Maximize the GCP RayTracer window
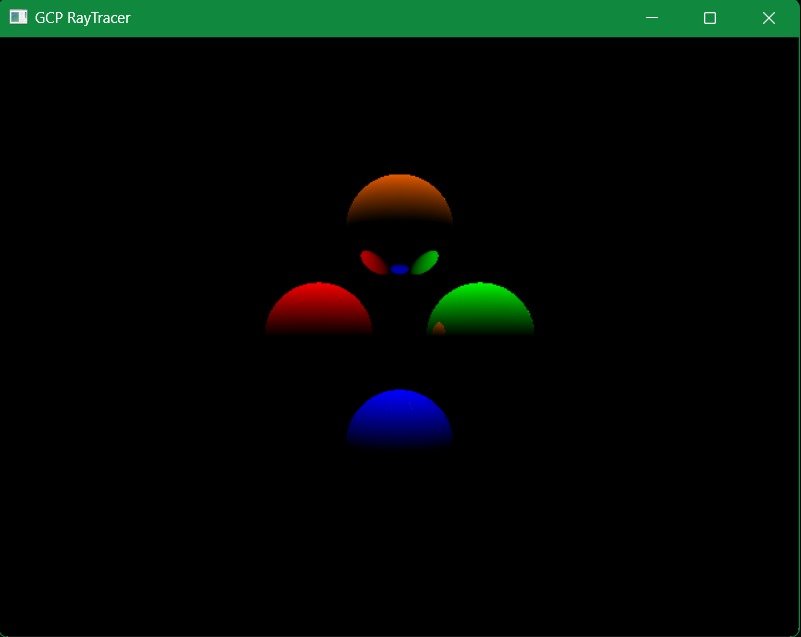This screenshot has width=801, height=637. click(x=710, y=18)
